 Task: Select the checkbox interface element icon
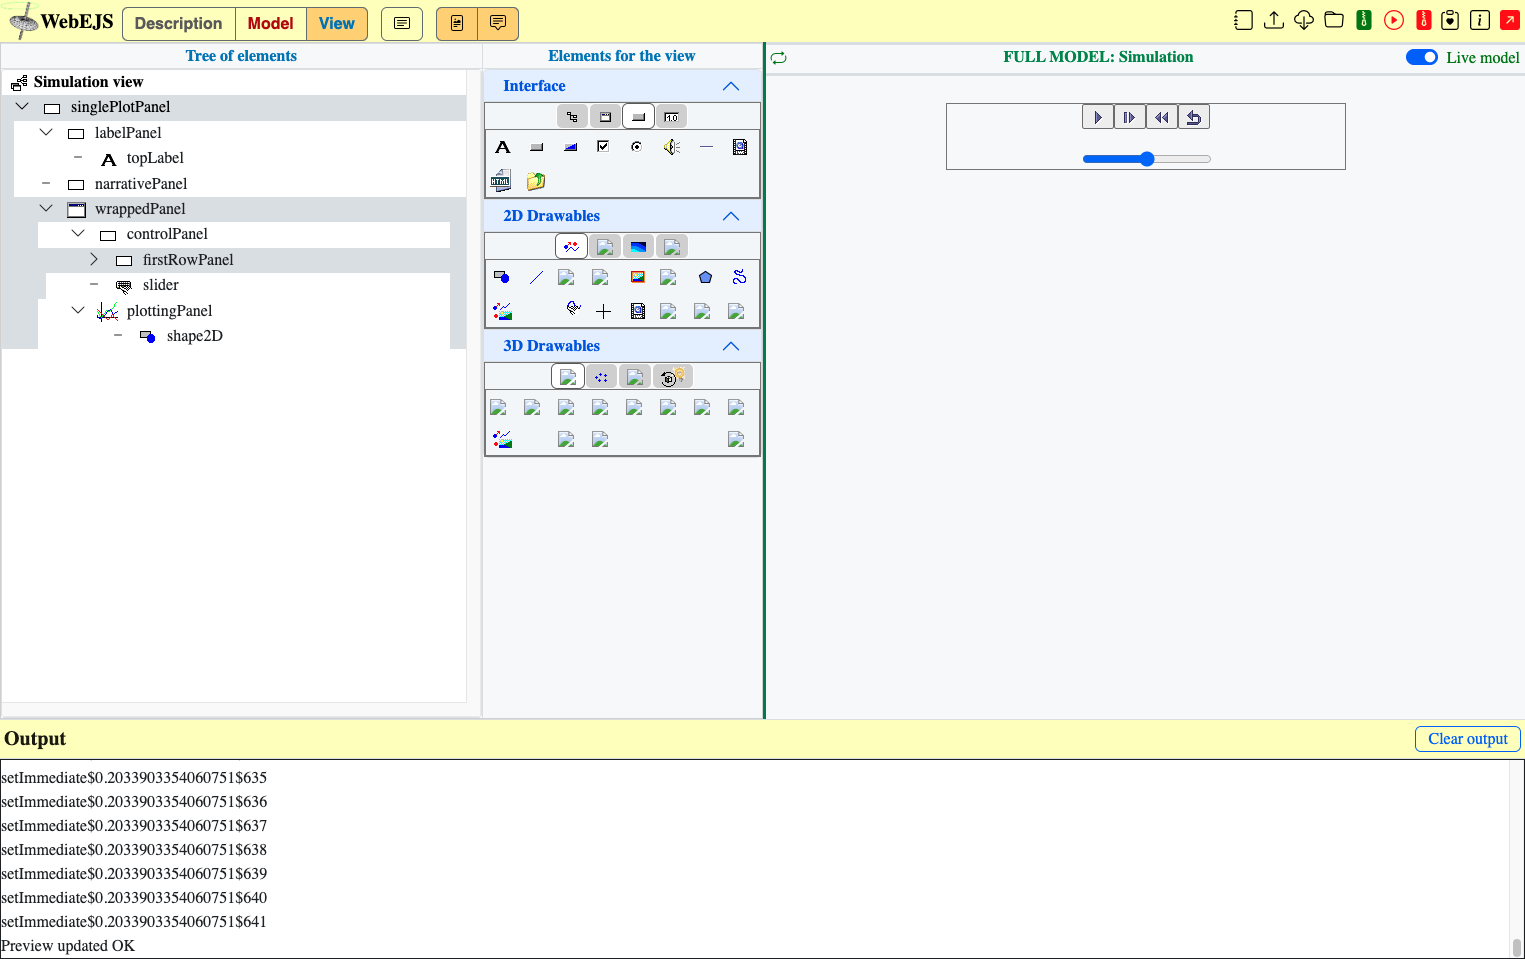click(603, 147)
